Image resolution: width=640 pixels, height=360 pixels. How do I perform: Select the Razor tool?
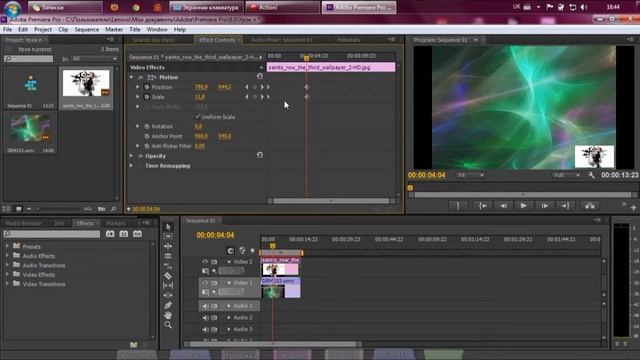168,276
